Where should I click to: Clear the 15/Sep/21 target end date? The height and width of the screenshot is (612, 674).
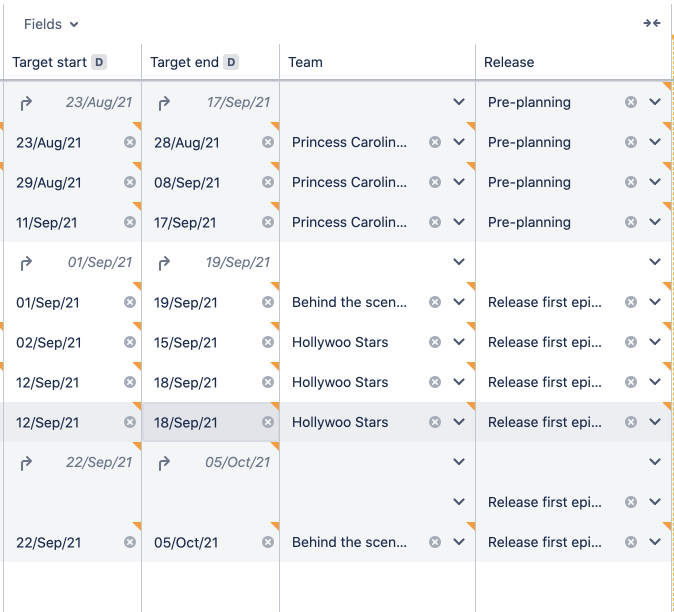pos(268,342)
